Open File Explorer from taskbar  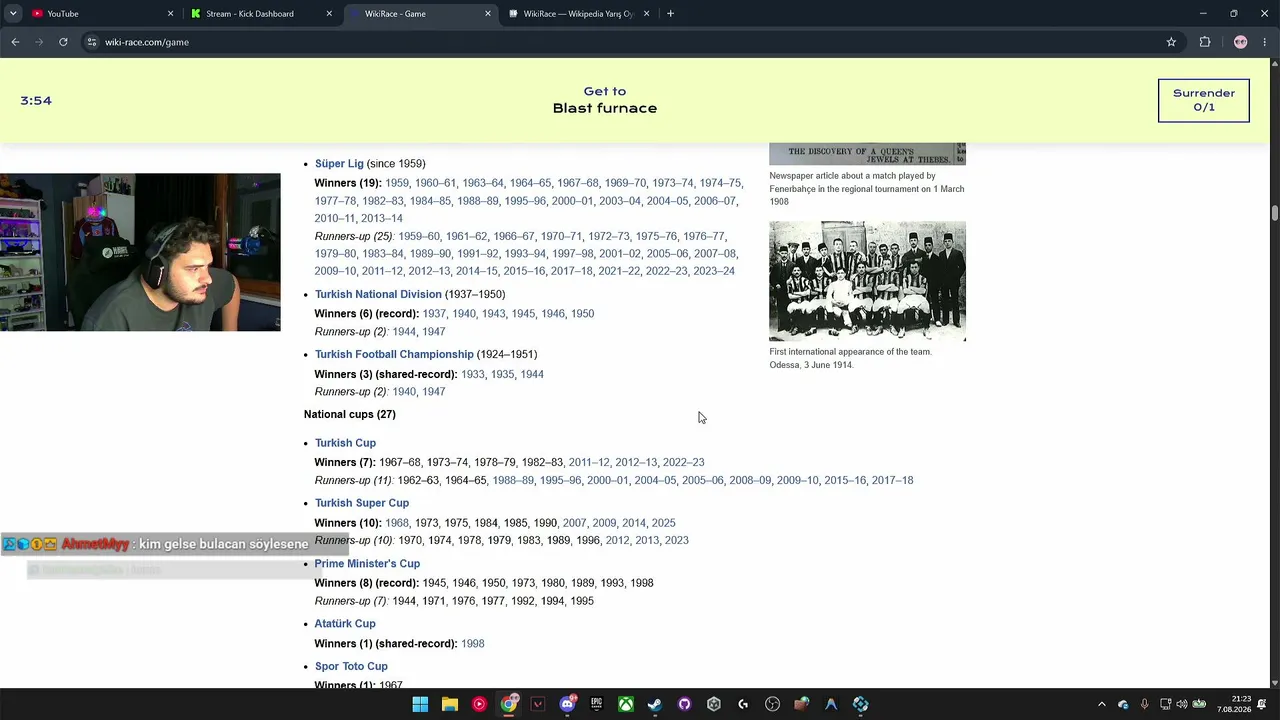pyautogui.click(x=450, y=704)
